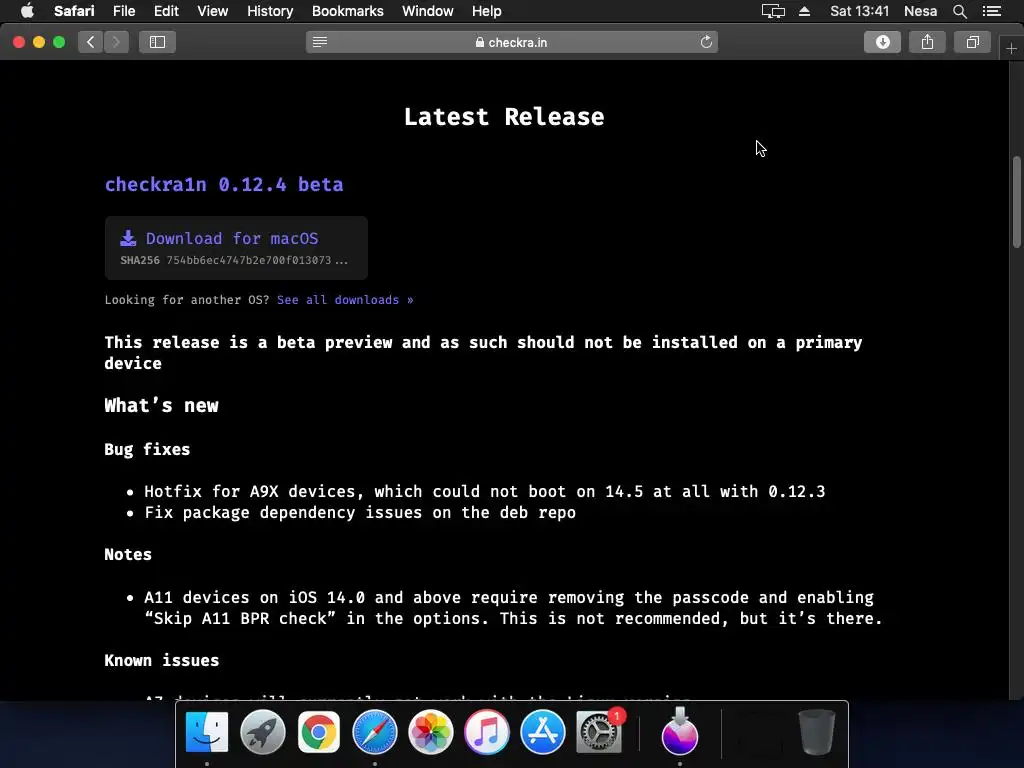The image size is (1024, 768).
Task: Open the Nesa user menu
Action: (x=920, y=11)
